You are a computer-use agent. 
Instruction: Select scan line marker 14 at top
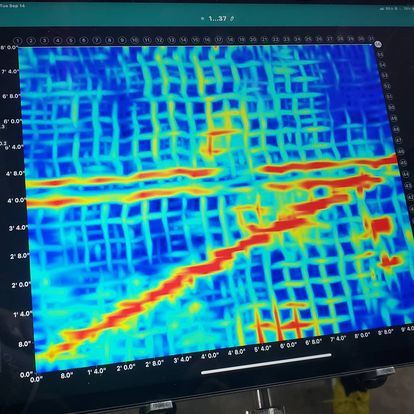click(x=183, y=40)
